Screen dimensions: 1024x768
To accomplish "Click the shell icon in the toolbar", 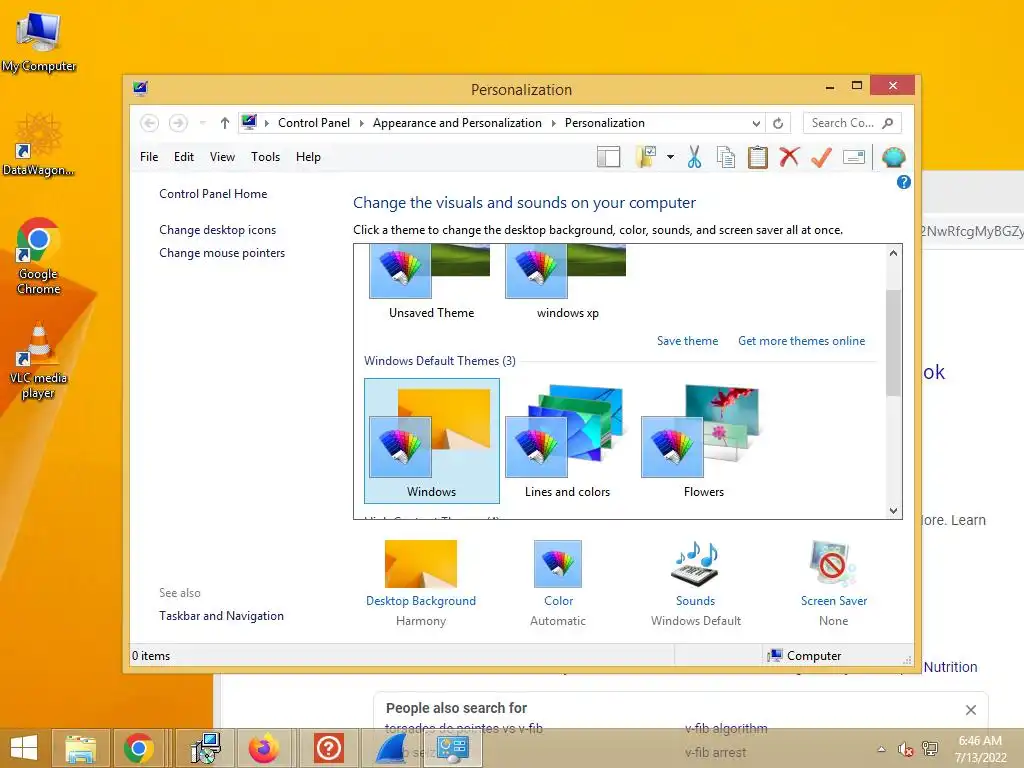I will pyautogui.click(x=893, y=157).
